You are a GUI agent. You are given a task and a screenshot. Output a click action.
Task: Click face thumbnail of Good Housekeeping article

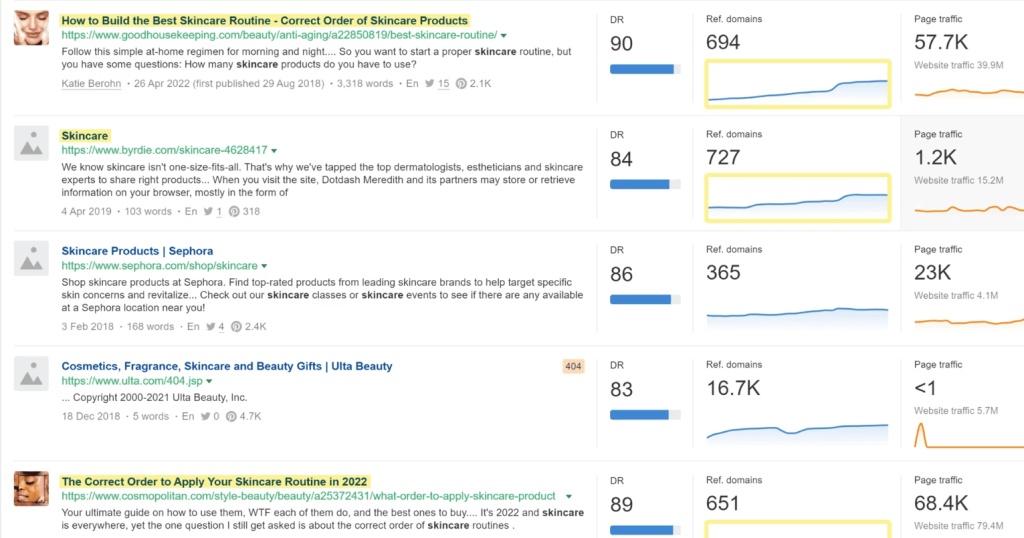pos(31,27)
